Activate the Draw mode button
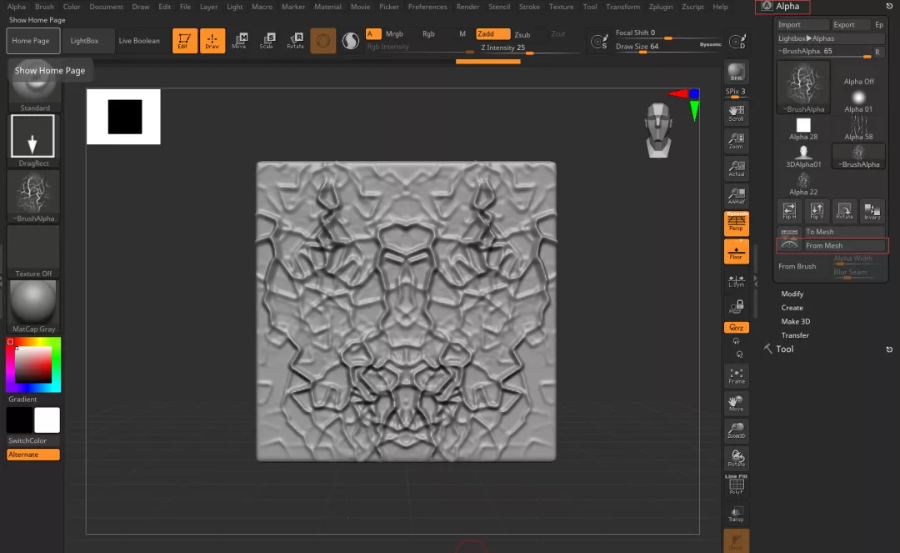Viewport: 900px width, 553px height. 212,41
